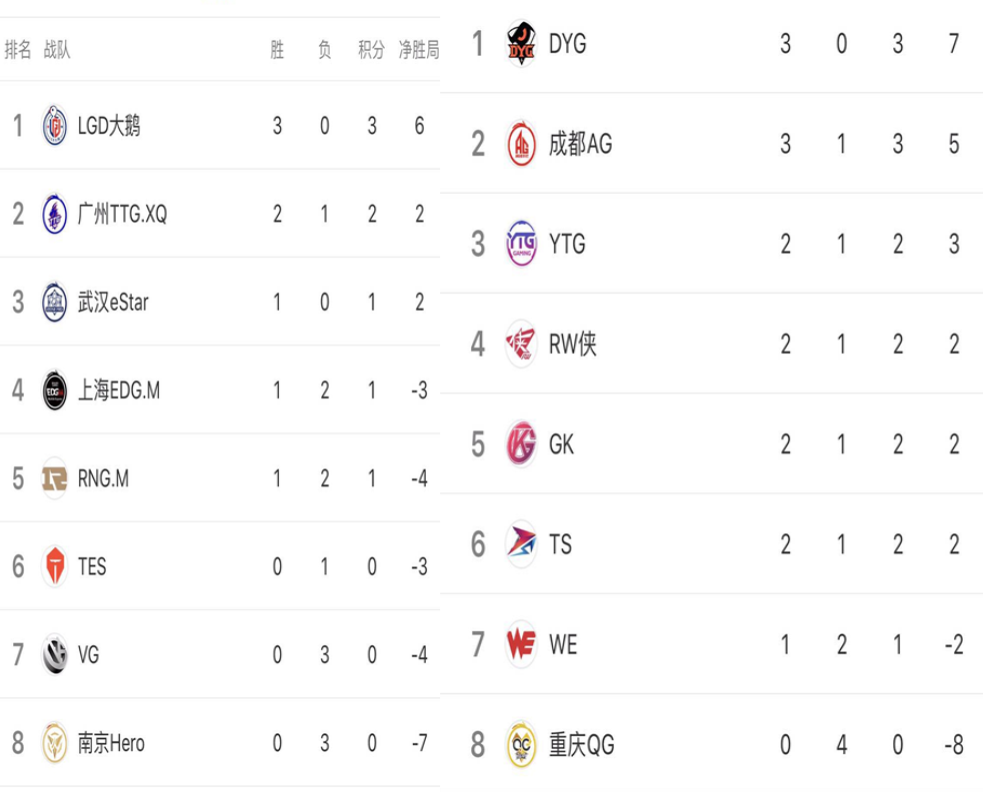Open the 广州TTG.XQ team logo
The width and height of the screenshot is (983, 792).
[x=55, y=214]
